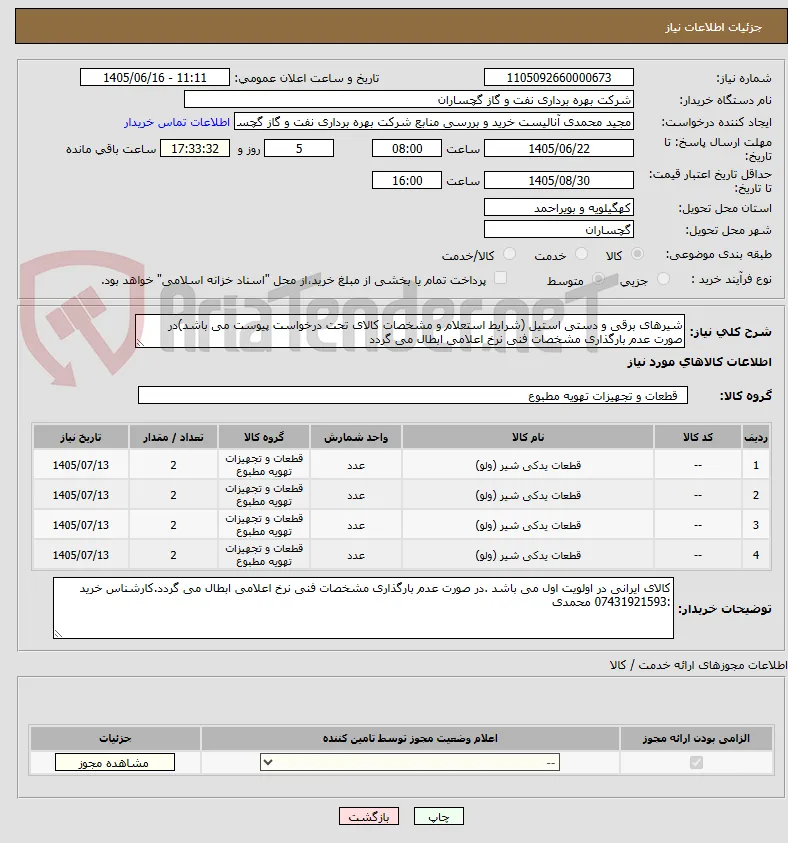This screenshot has width=788, height=843.
Task: Click the گروه کالا column header
Action: (x=264, y=437)
